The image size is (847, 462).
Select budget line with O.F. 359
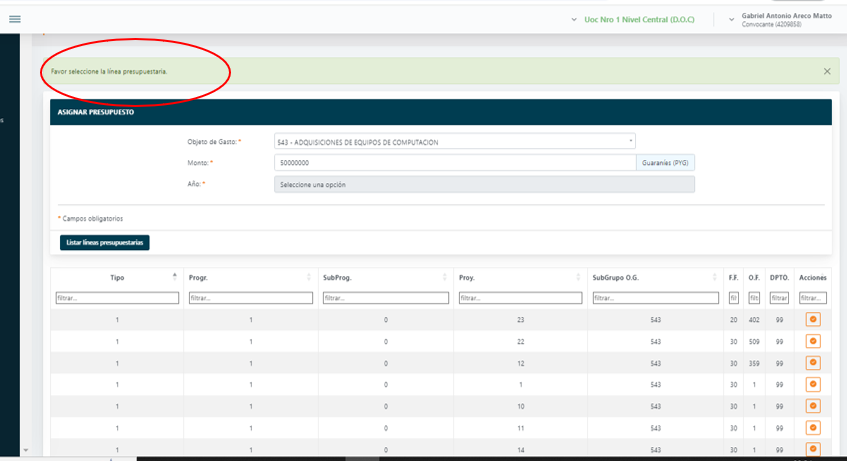click(813, 363)
